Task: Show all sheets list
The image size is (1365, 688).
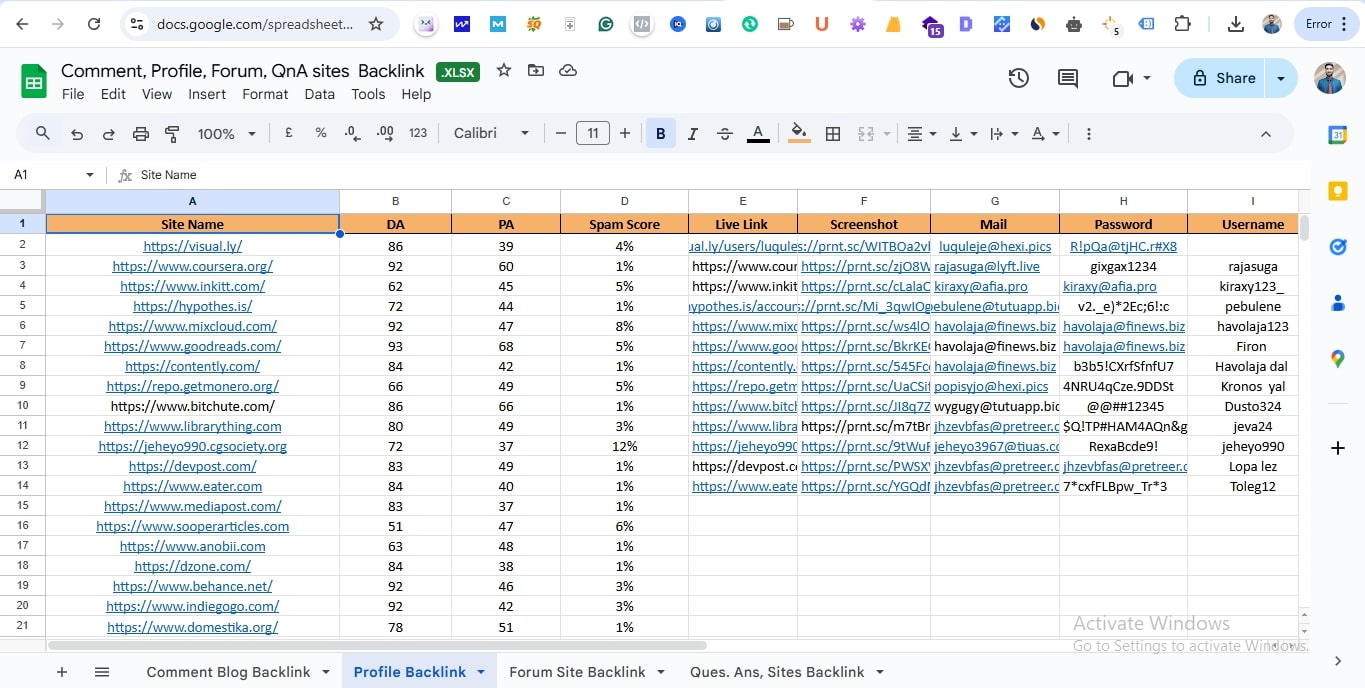Action: [x=102, y=672]
